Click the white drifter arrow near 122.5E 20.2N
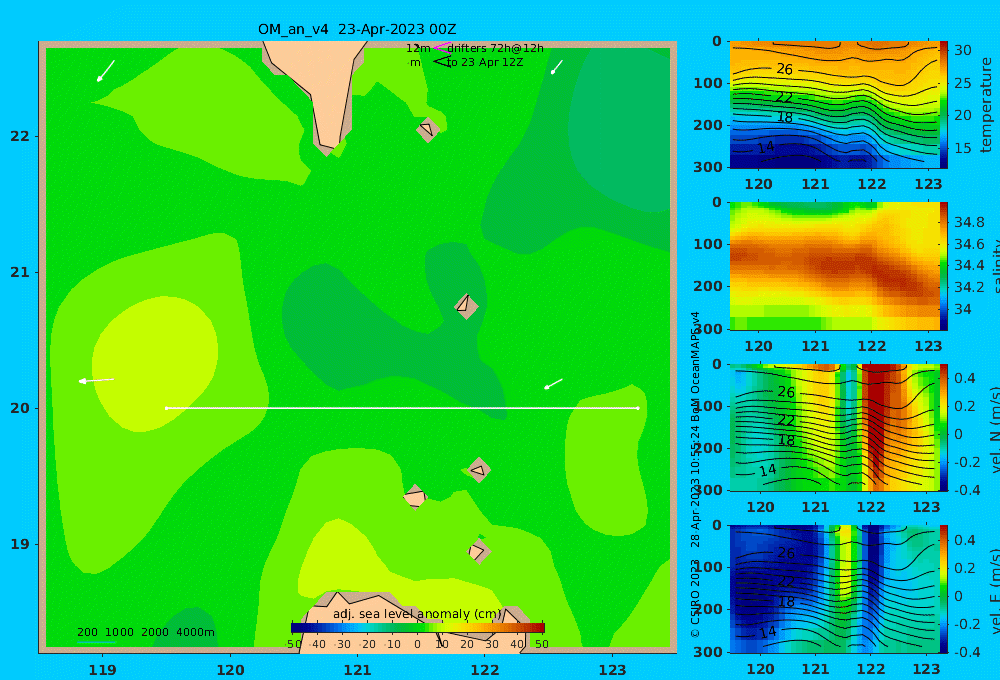Screen dimensions: 1000x680 (x=553, y=383)
